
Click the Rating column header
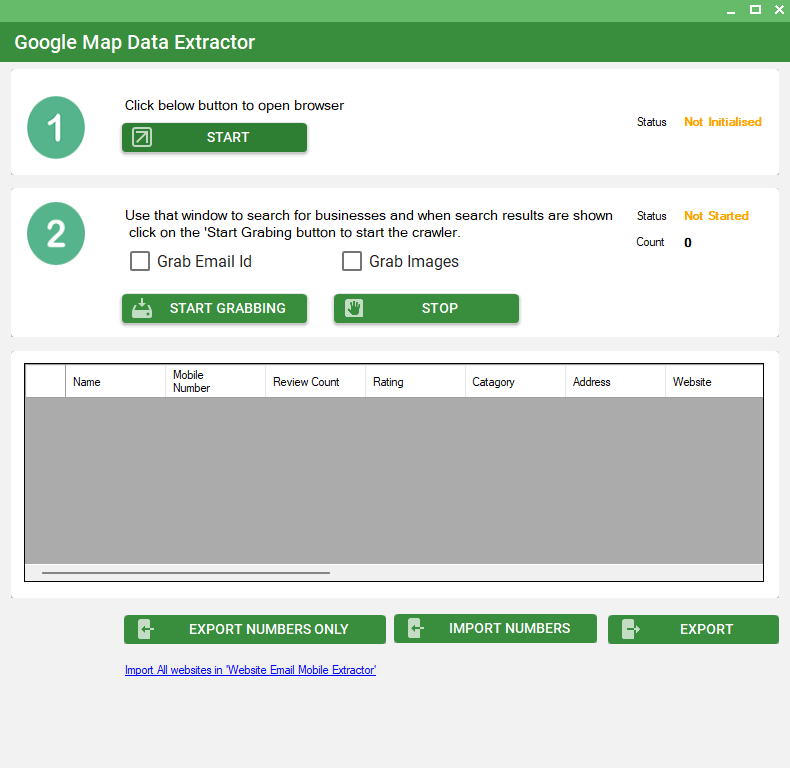[415, 382]
